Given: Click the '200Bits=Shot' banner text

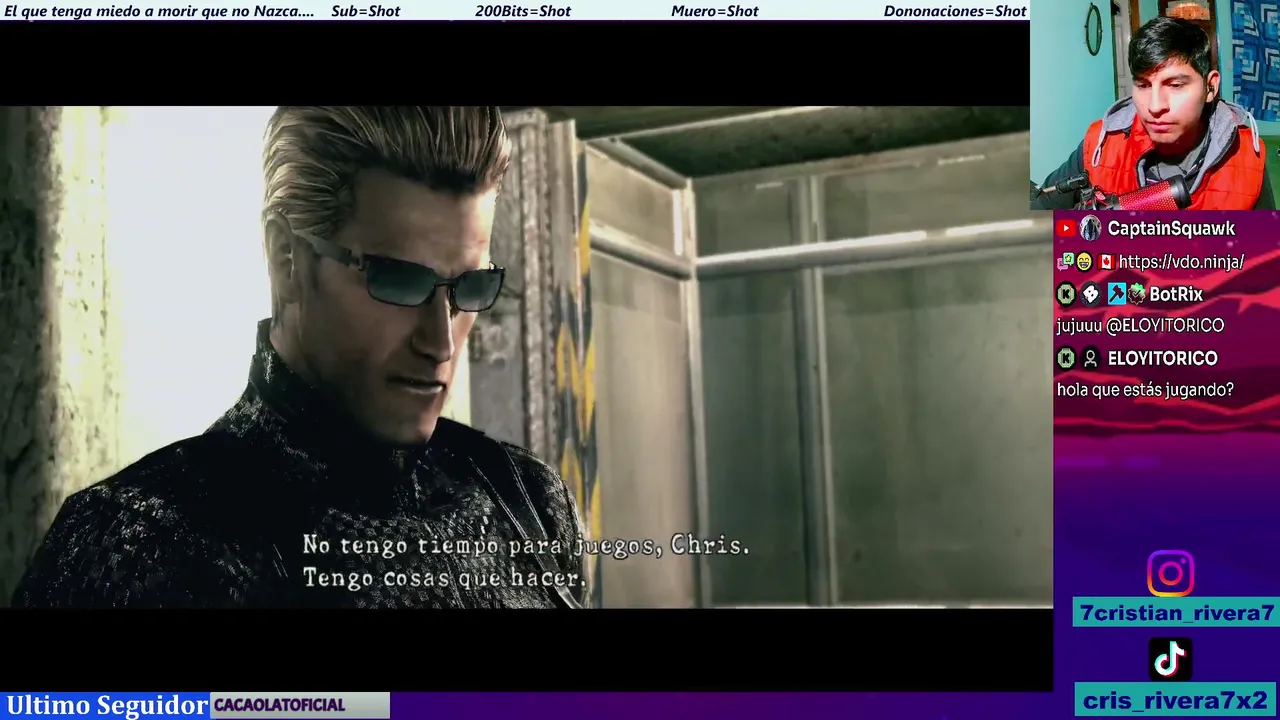Looking at the screenshot, I should tap(523, 11).
